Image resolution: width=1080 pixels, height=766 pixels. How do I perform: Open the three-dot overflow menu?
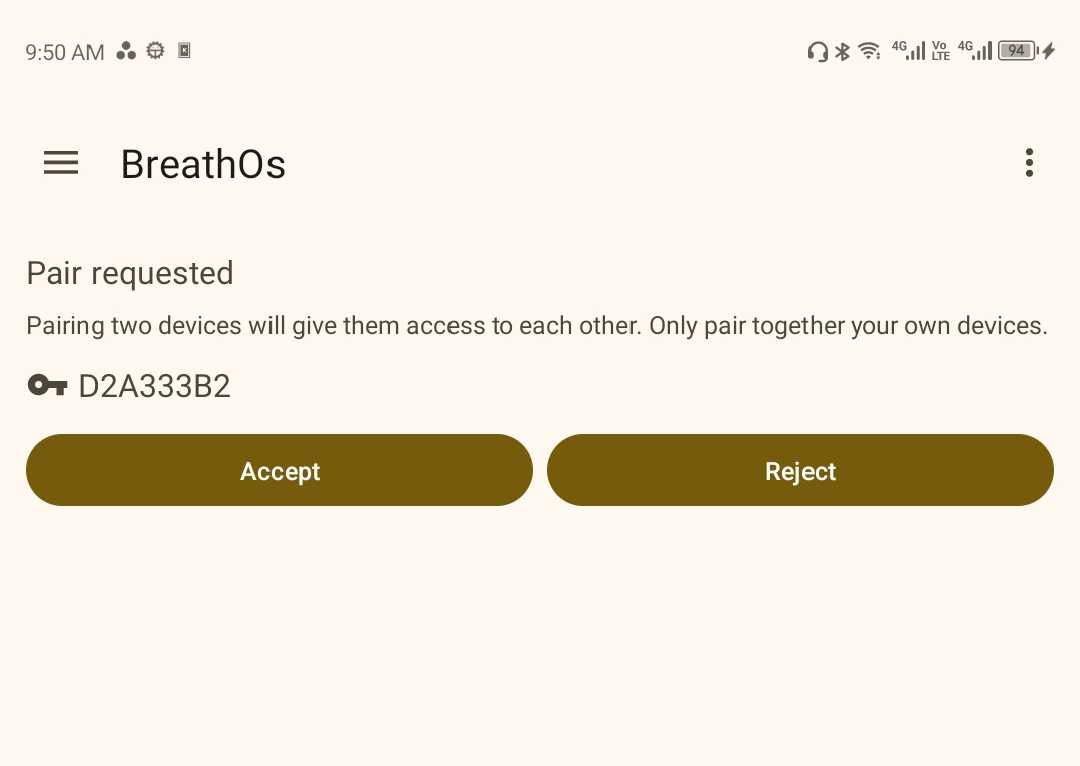coord(1029,162)
